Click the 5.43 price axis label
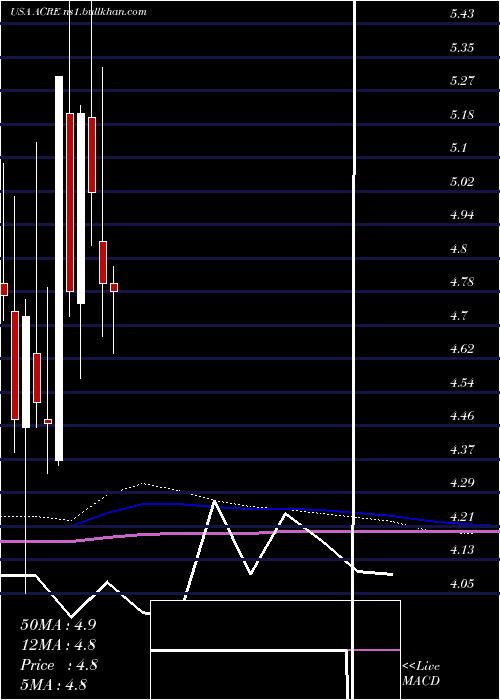Image resolution: width=500 pixels, height=700 pixels. [x=462, y=14]
